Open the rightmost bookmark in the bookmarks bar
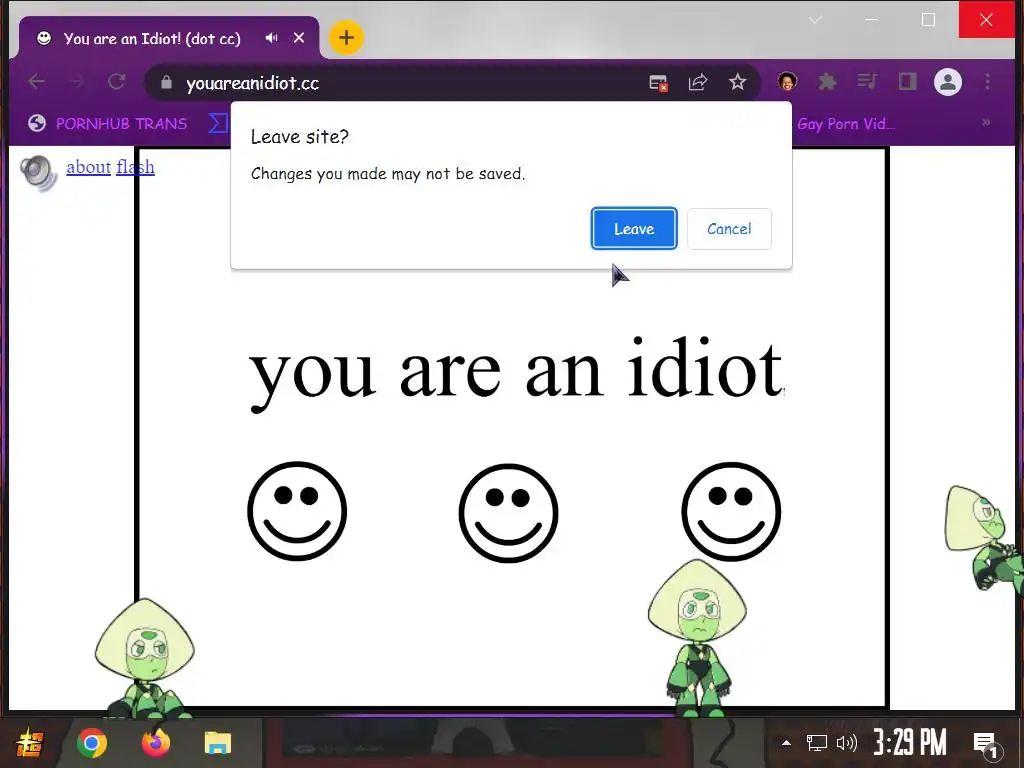This screenshot has width=1024, height=768. pyautogui.click(x=846, y=123)
